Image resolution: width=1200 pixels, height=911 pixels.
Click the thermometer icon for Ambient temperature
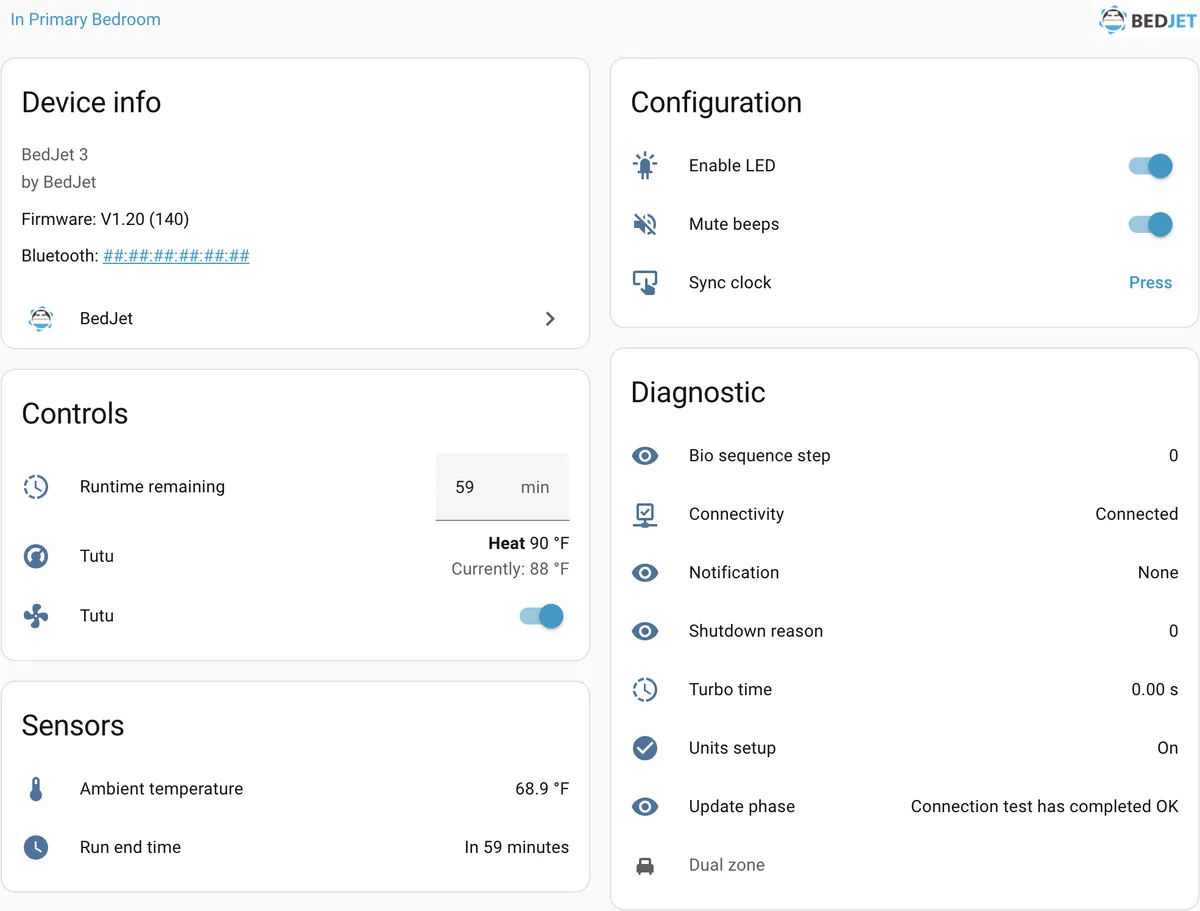click(36, 789)
